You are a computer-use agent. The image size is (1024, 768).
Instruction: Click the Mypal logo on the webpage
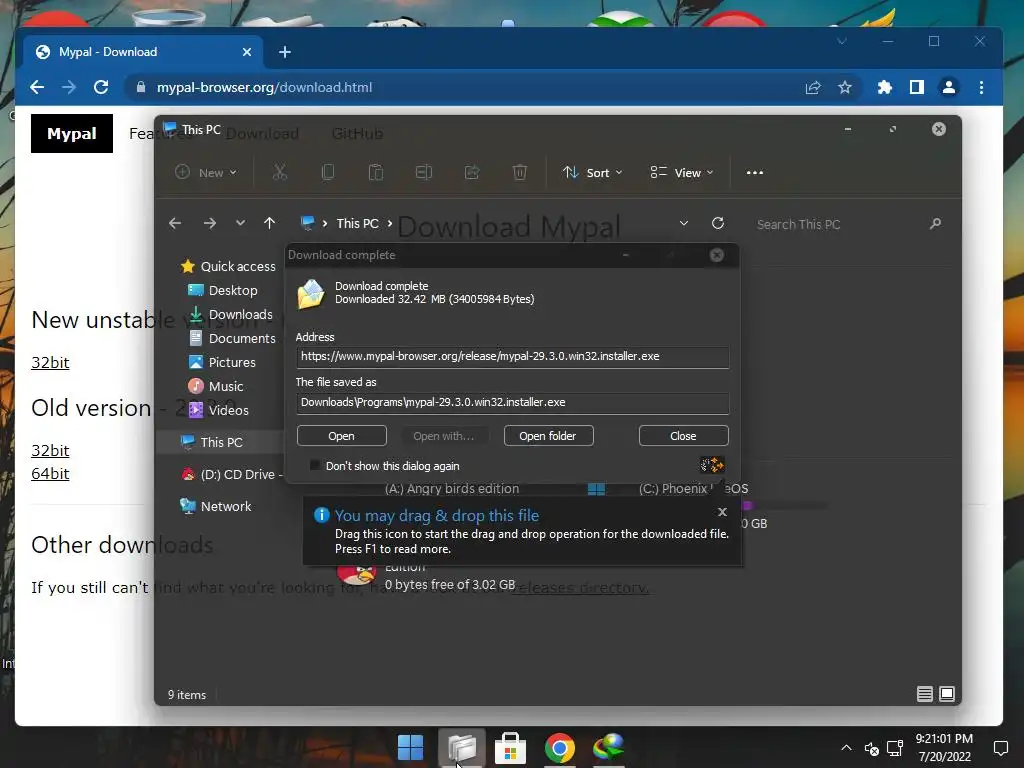pos(72,133)
